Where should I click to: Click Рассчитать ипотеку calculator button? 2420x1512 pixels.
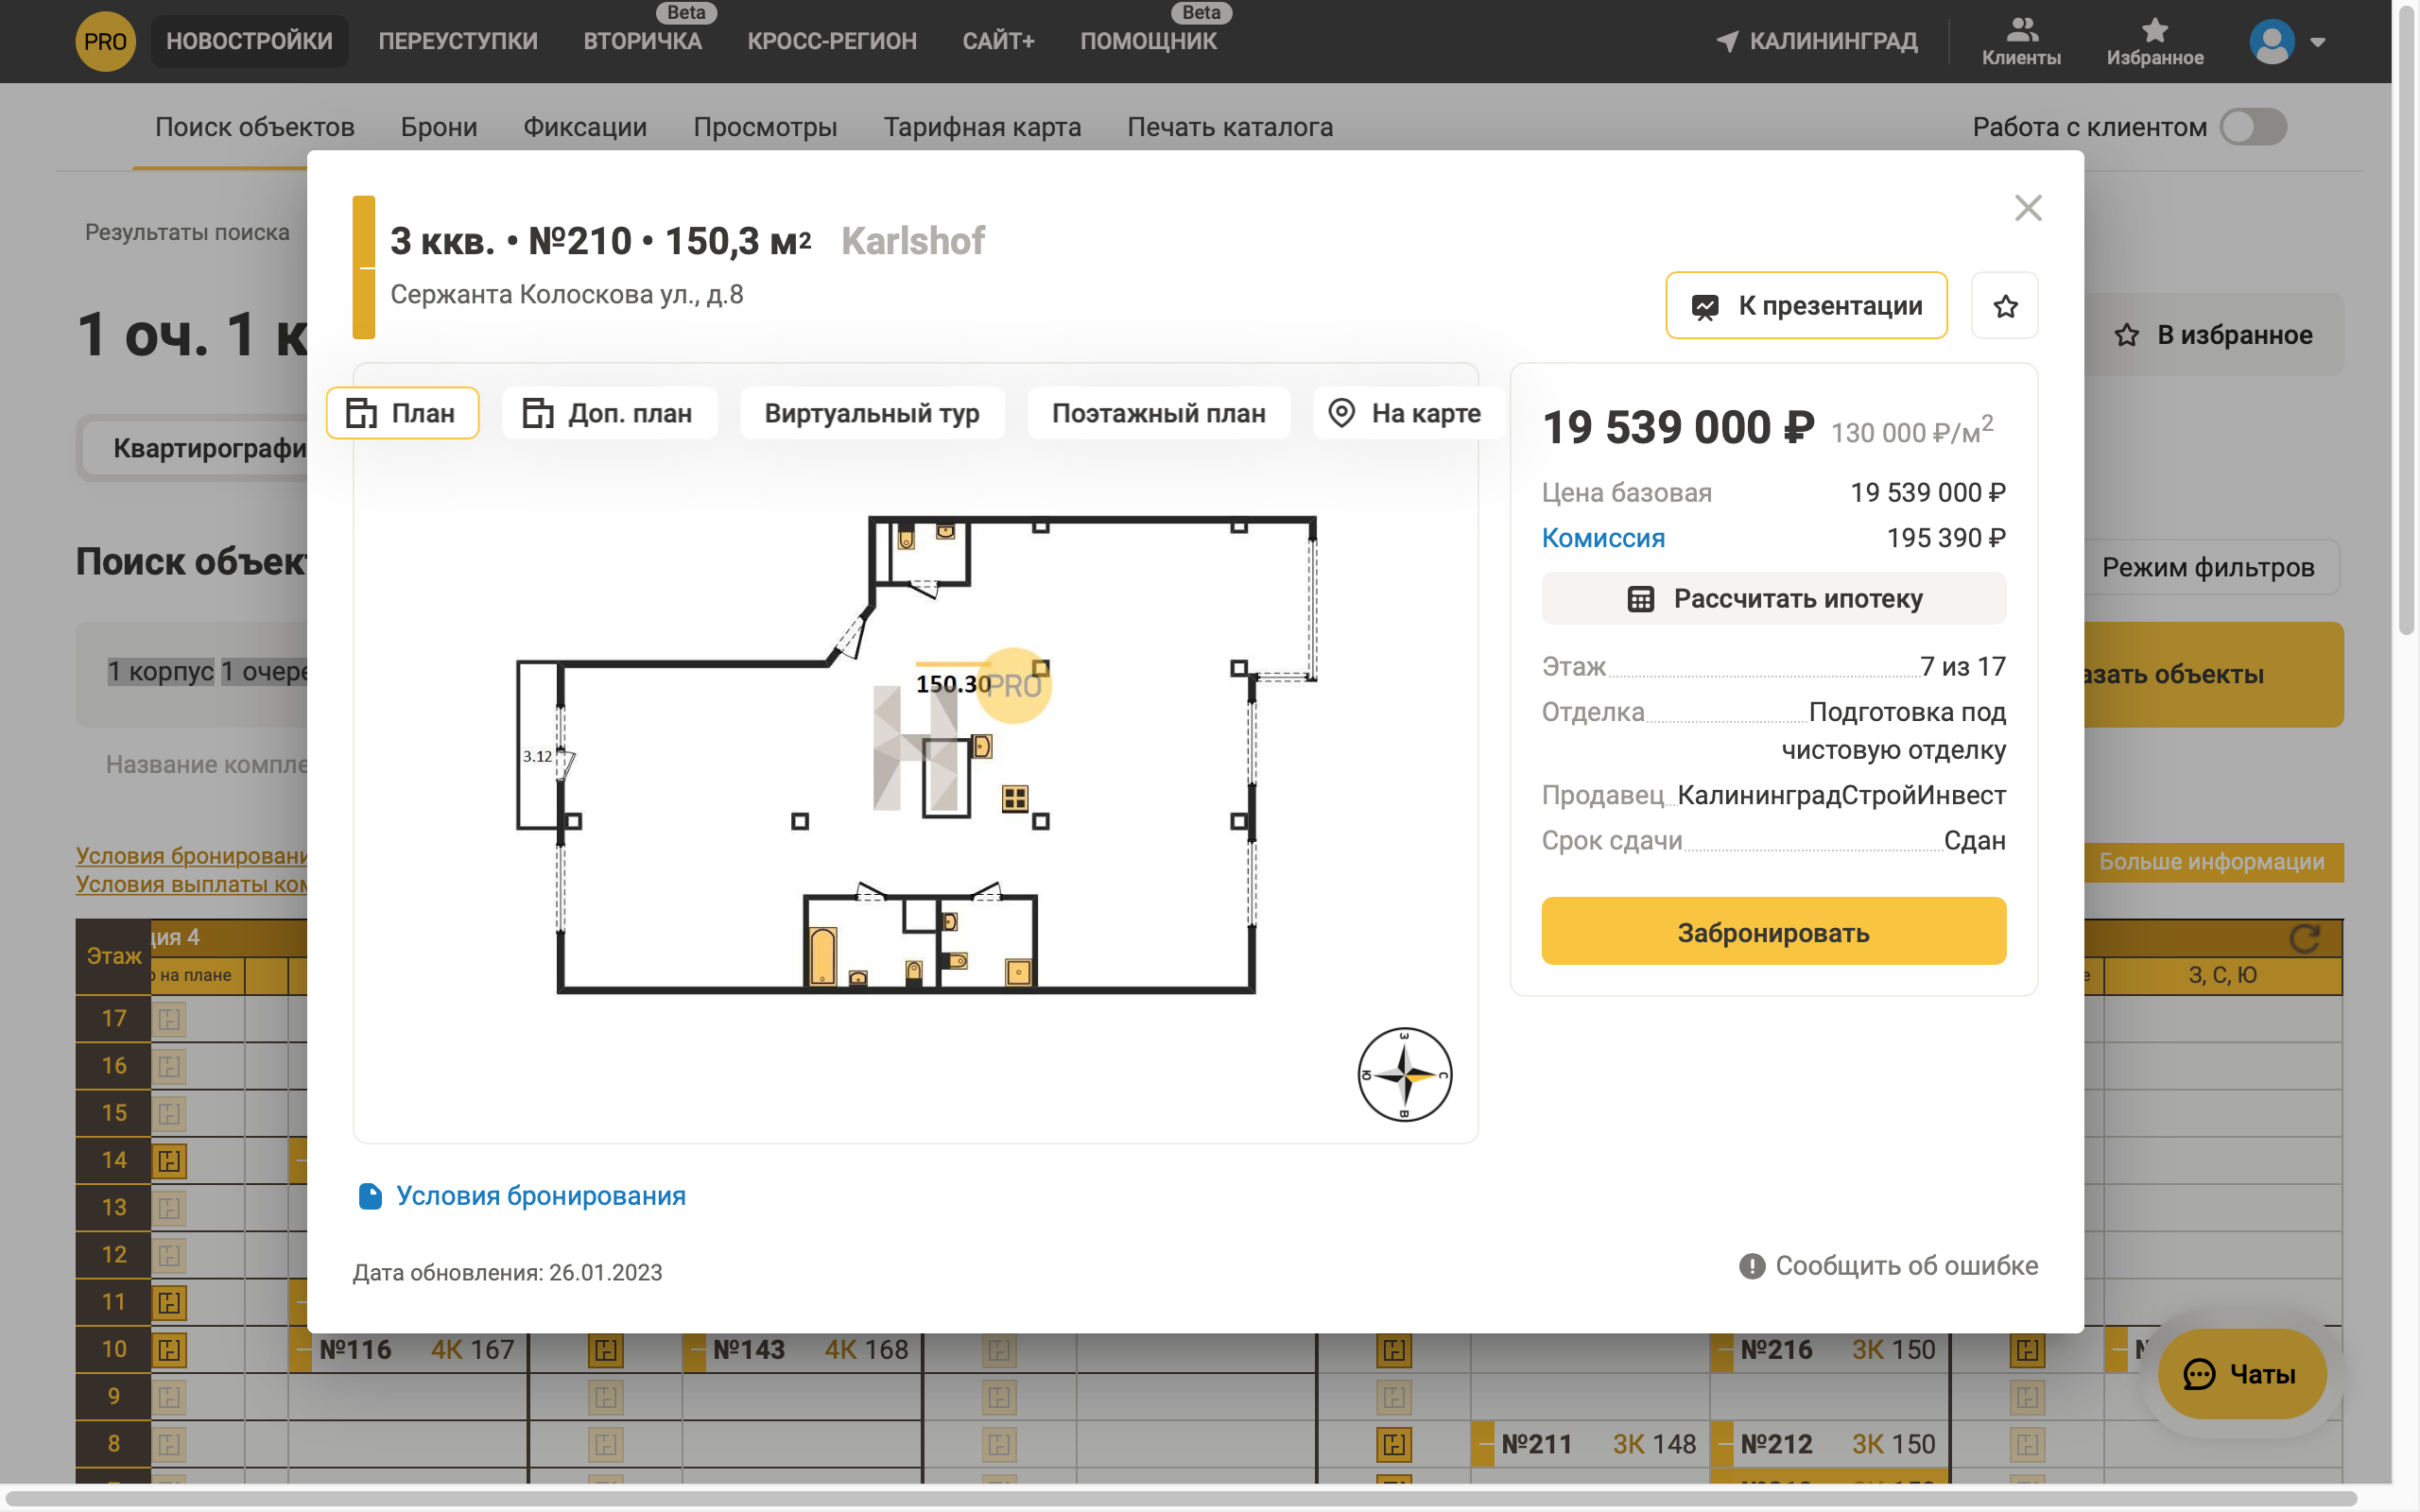pos(1773,599)
